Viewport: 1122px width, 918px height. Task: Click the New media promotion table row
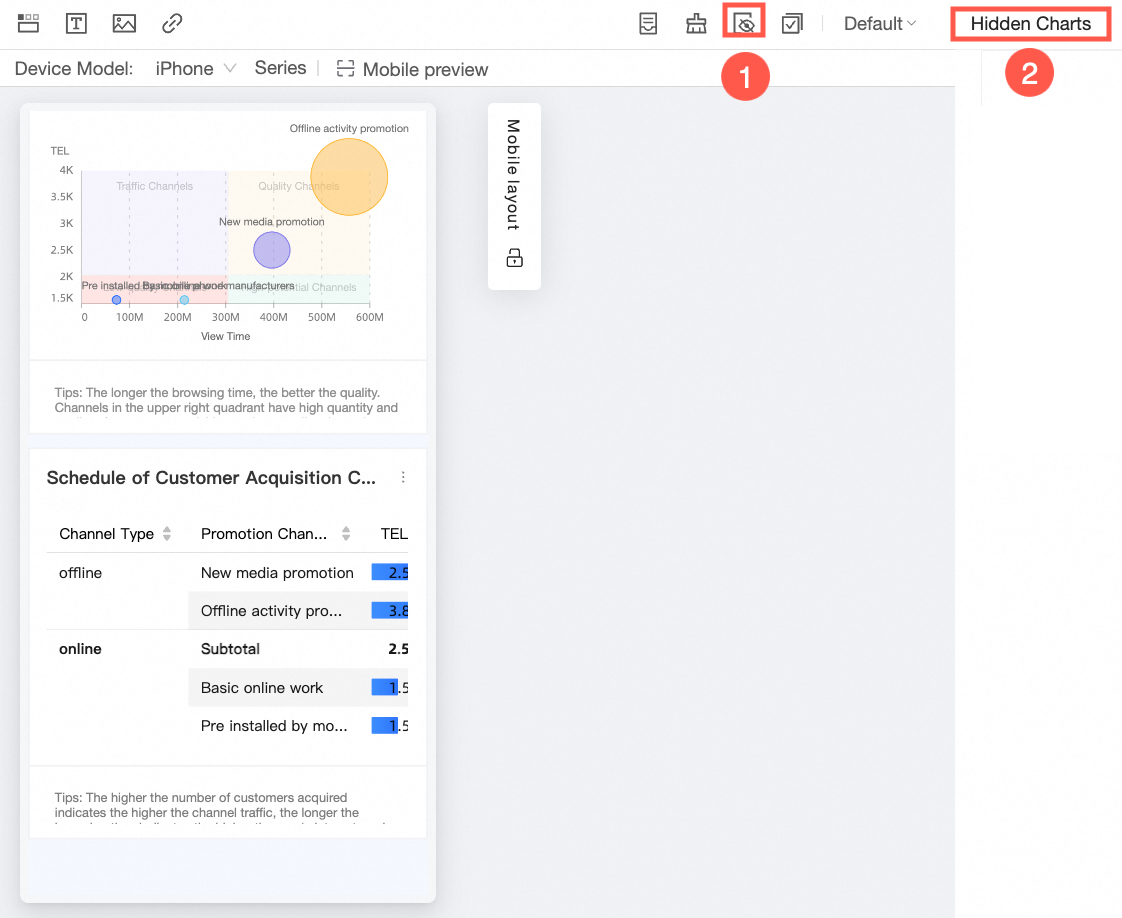click(277, 573)
